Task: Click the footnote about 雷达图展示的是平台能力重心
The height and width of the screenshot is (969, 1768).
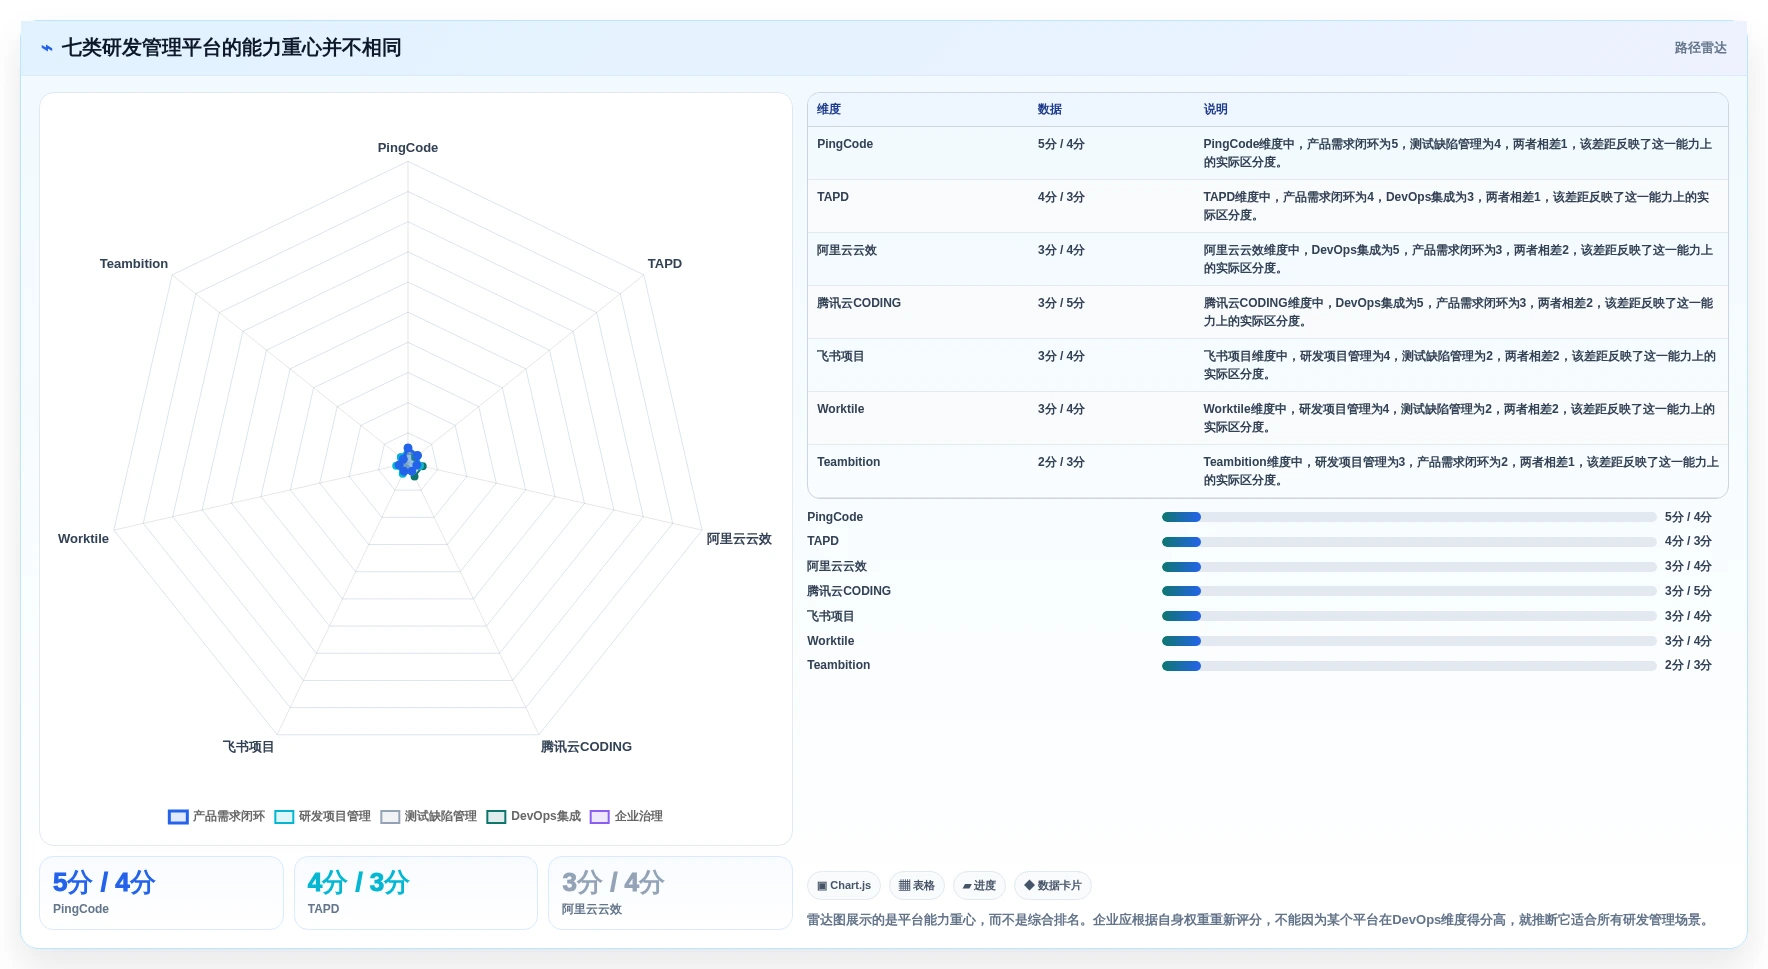Action: tap(1261, 920)
